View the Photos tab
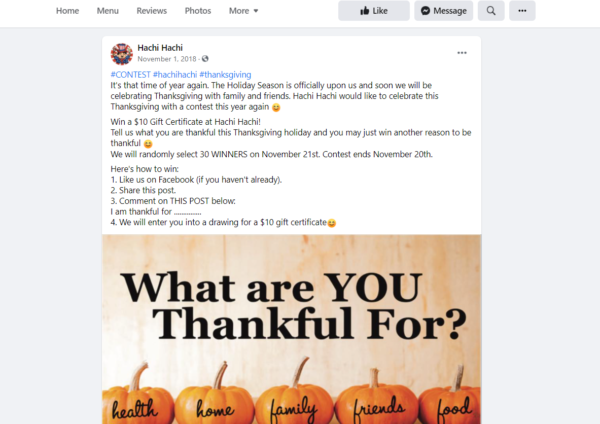This screenshot has width=600, height=424. [x=198, y=11]
